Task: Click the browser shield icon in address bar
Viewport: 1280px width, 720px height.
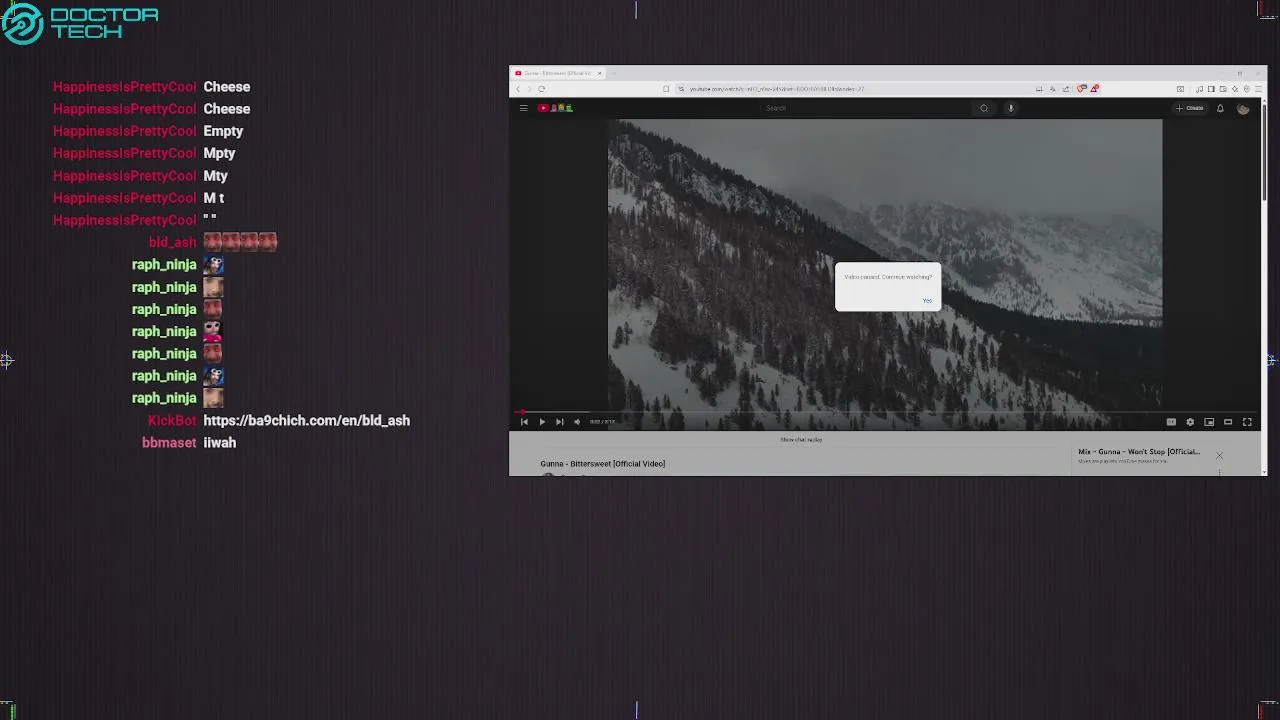Action: coord(1082,89)
